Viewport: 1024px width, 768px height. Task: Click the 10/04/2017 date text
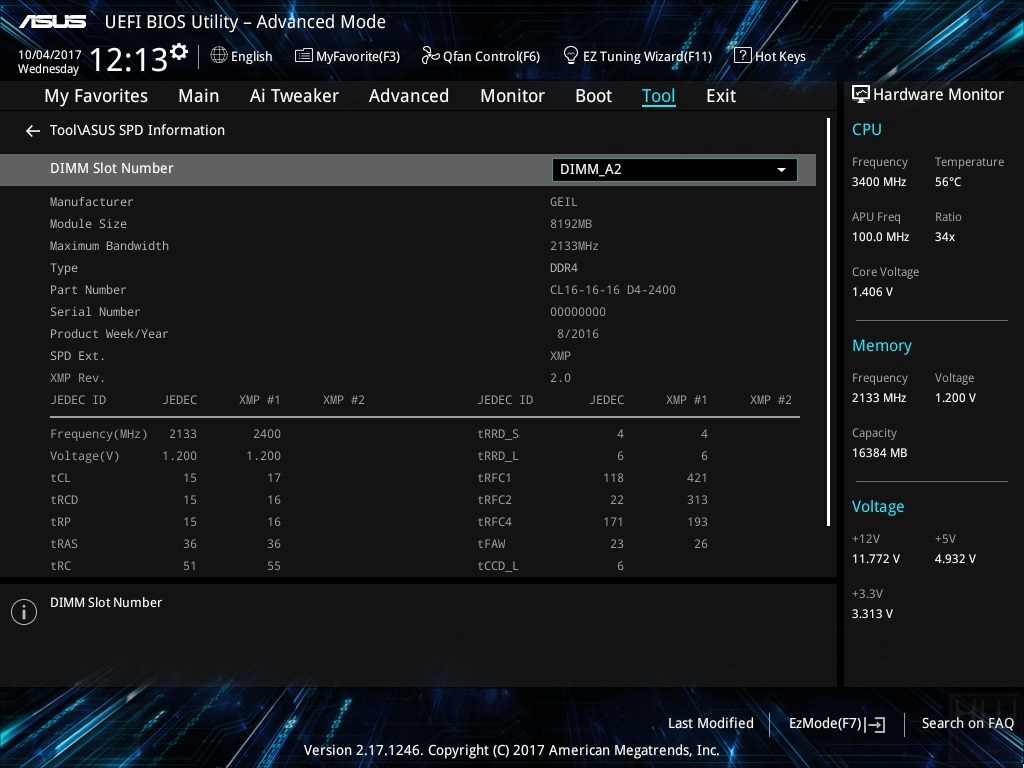(x=50, y=55)
